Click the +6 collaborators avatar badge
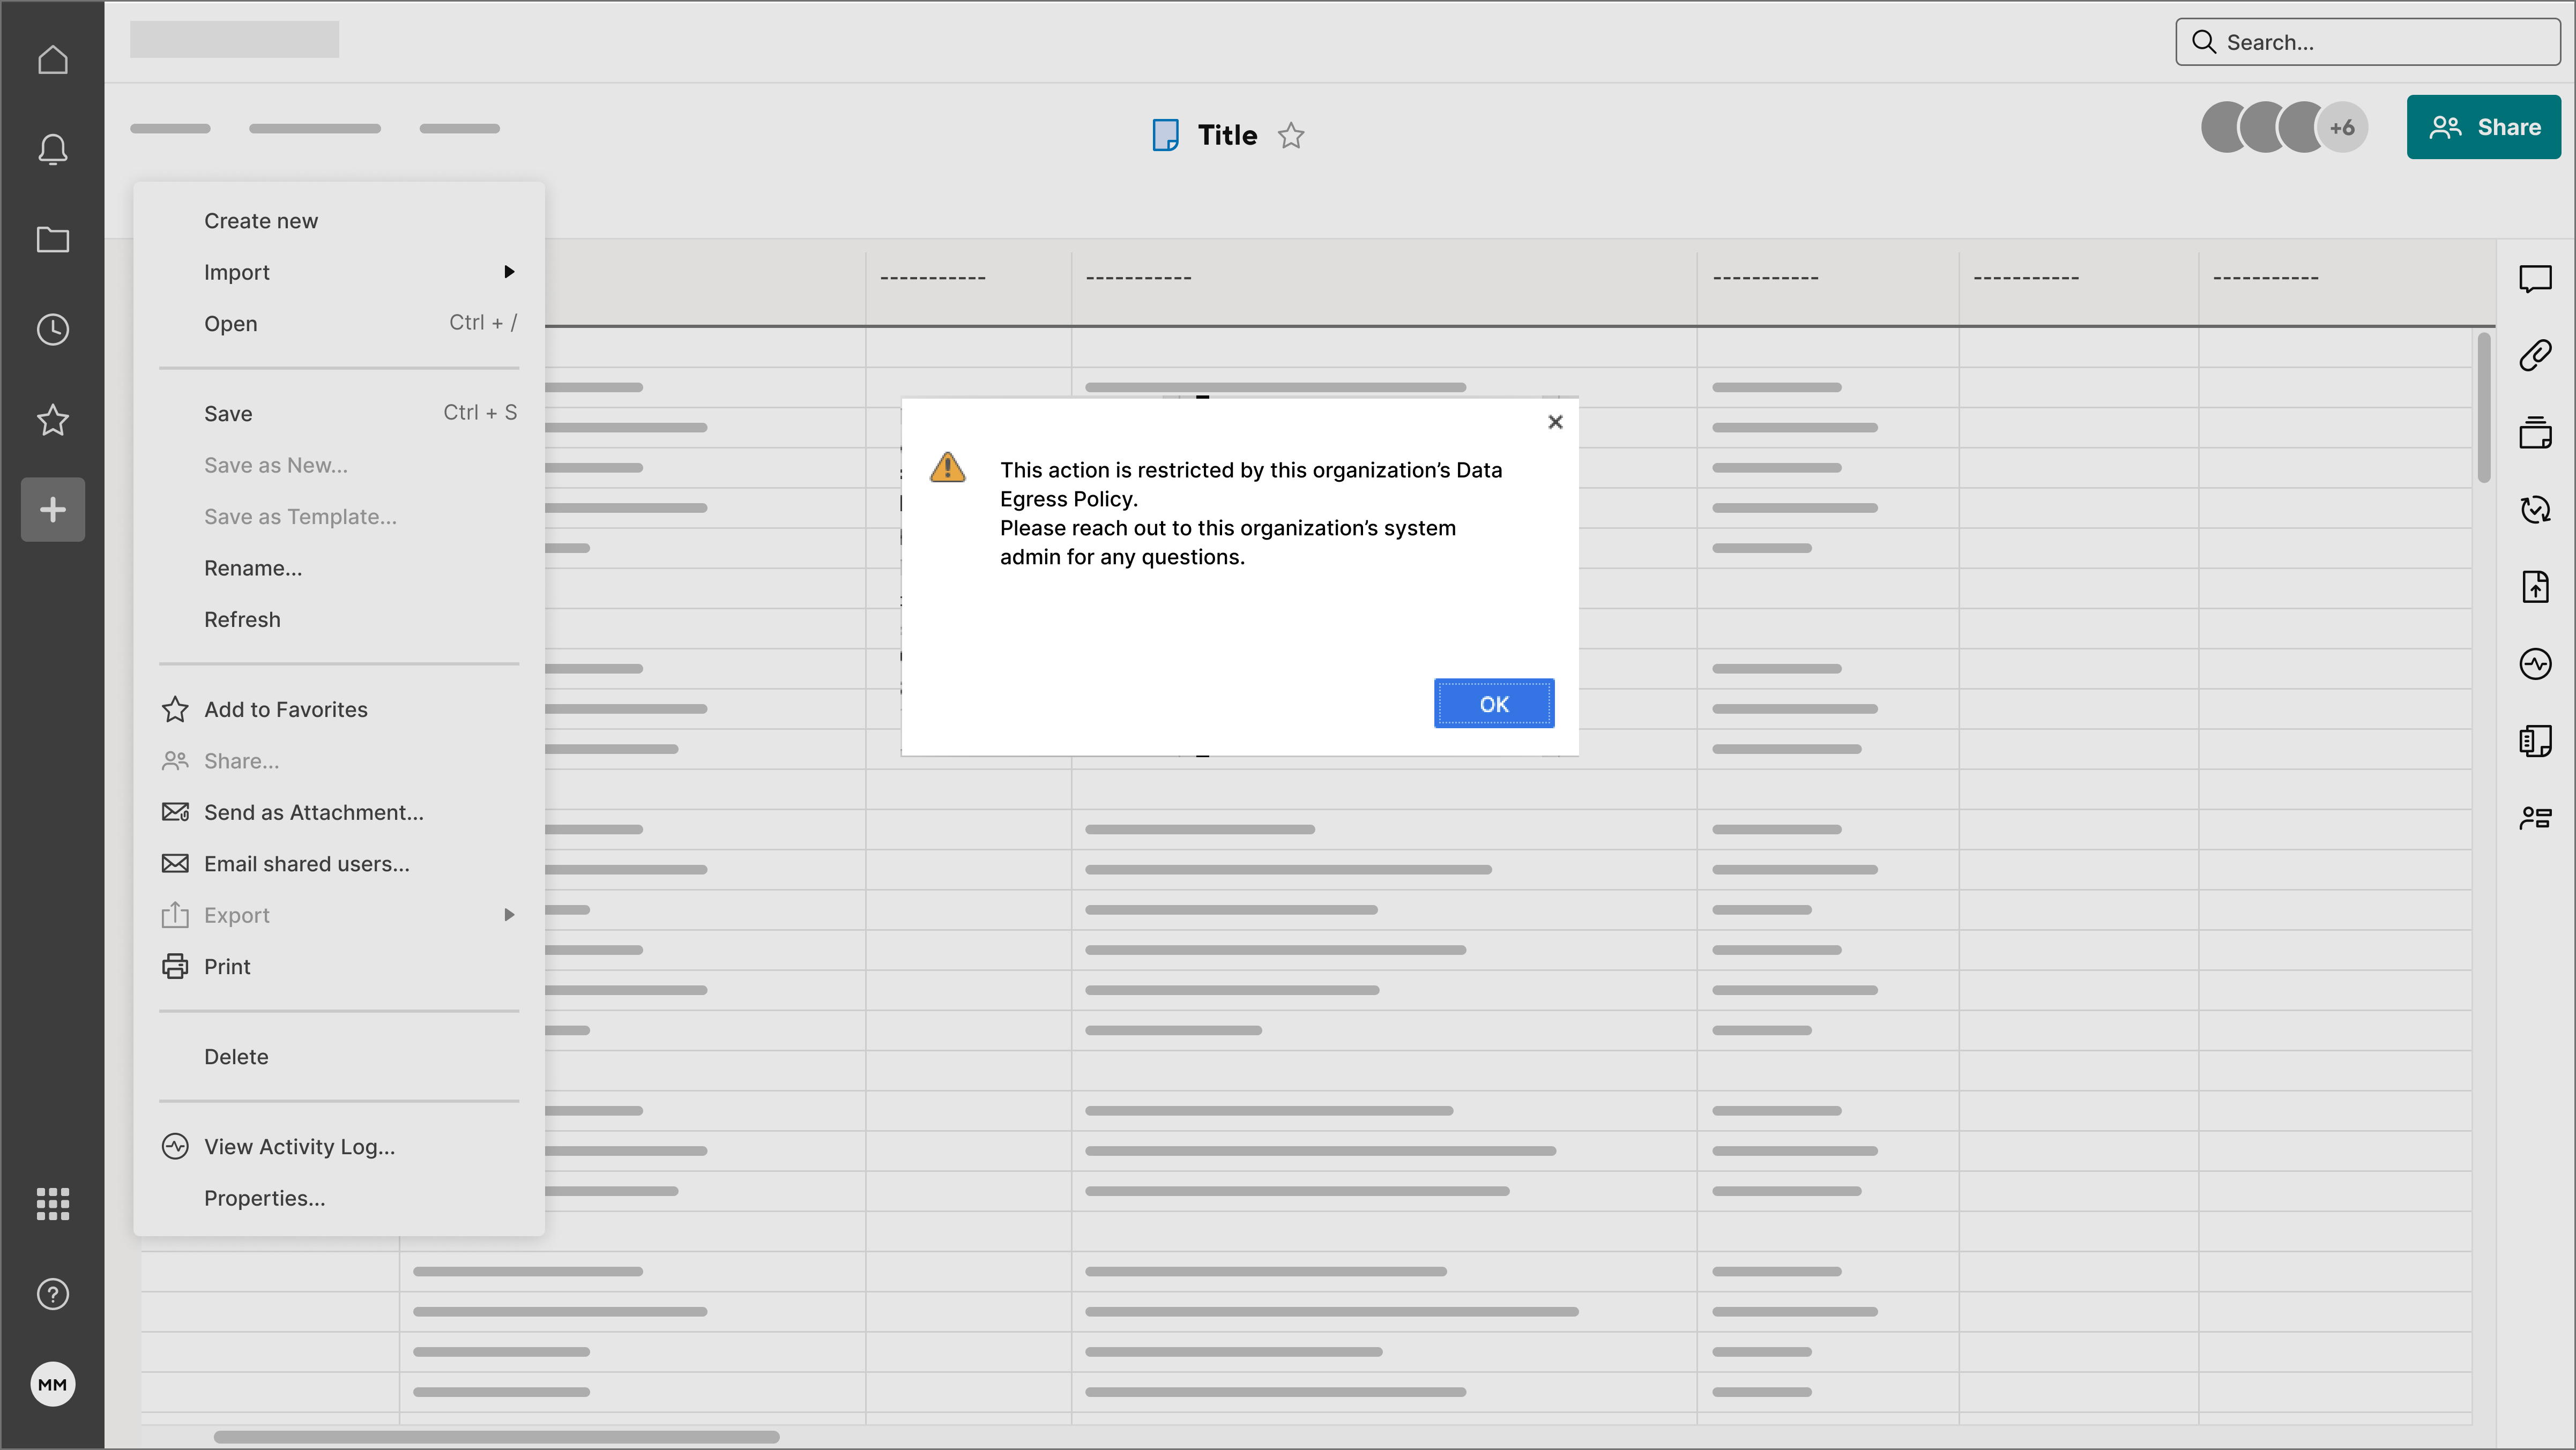2576x1450 pixels. pos(2342,128)
